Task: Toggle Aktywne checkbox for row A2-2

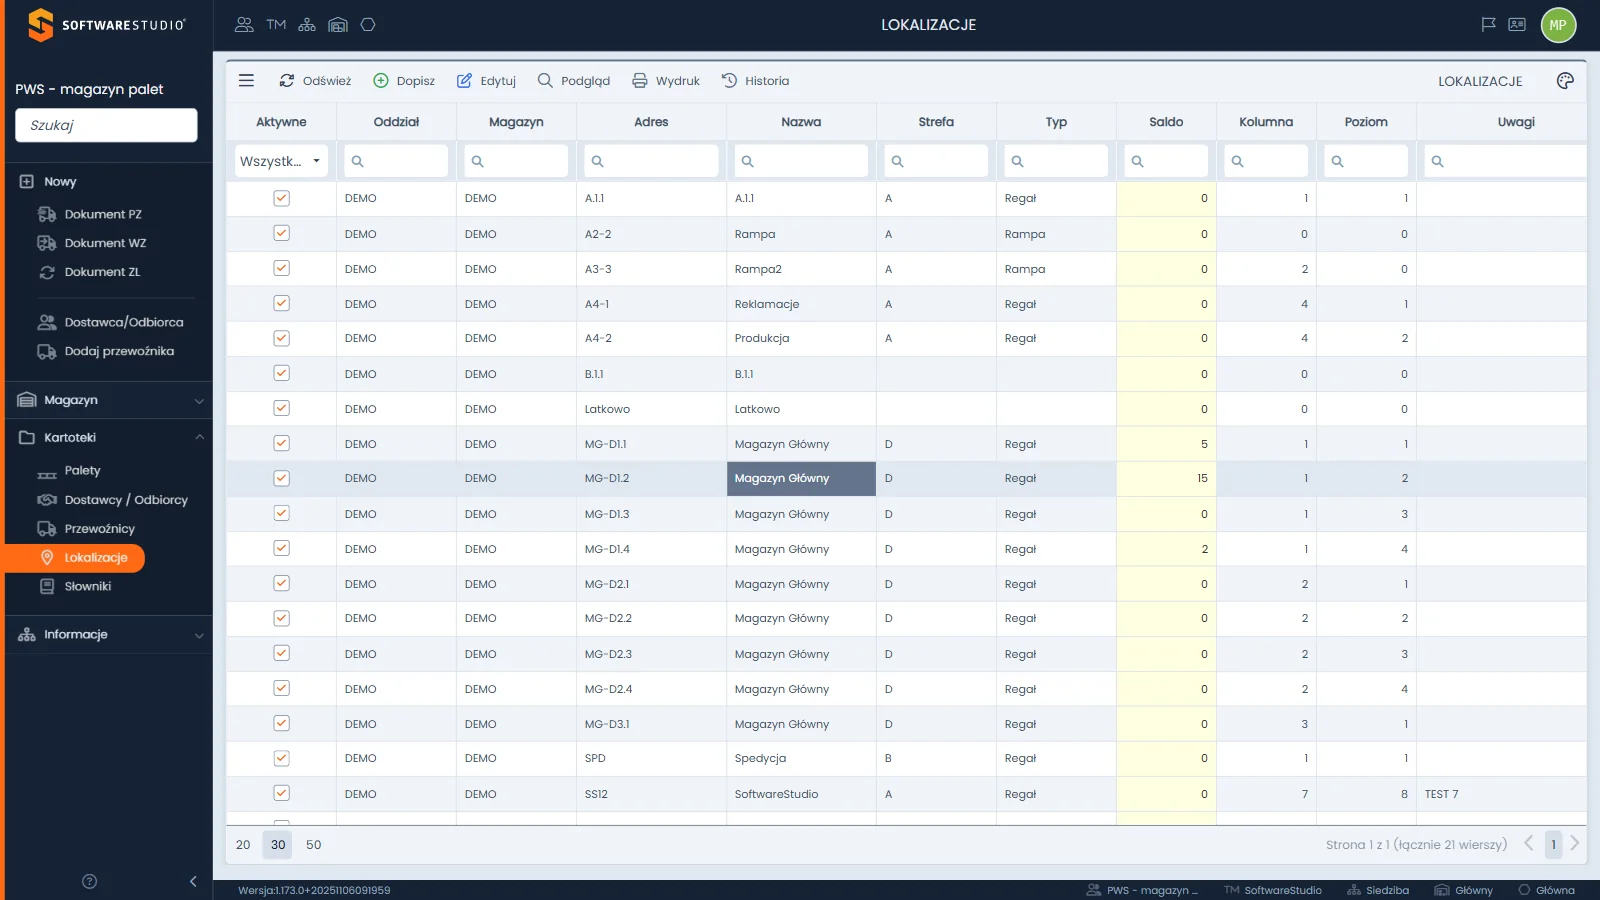Action: point(282,233)
